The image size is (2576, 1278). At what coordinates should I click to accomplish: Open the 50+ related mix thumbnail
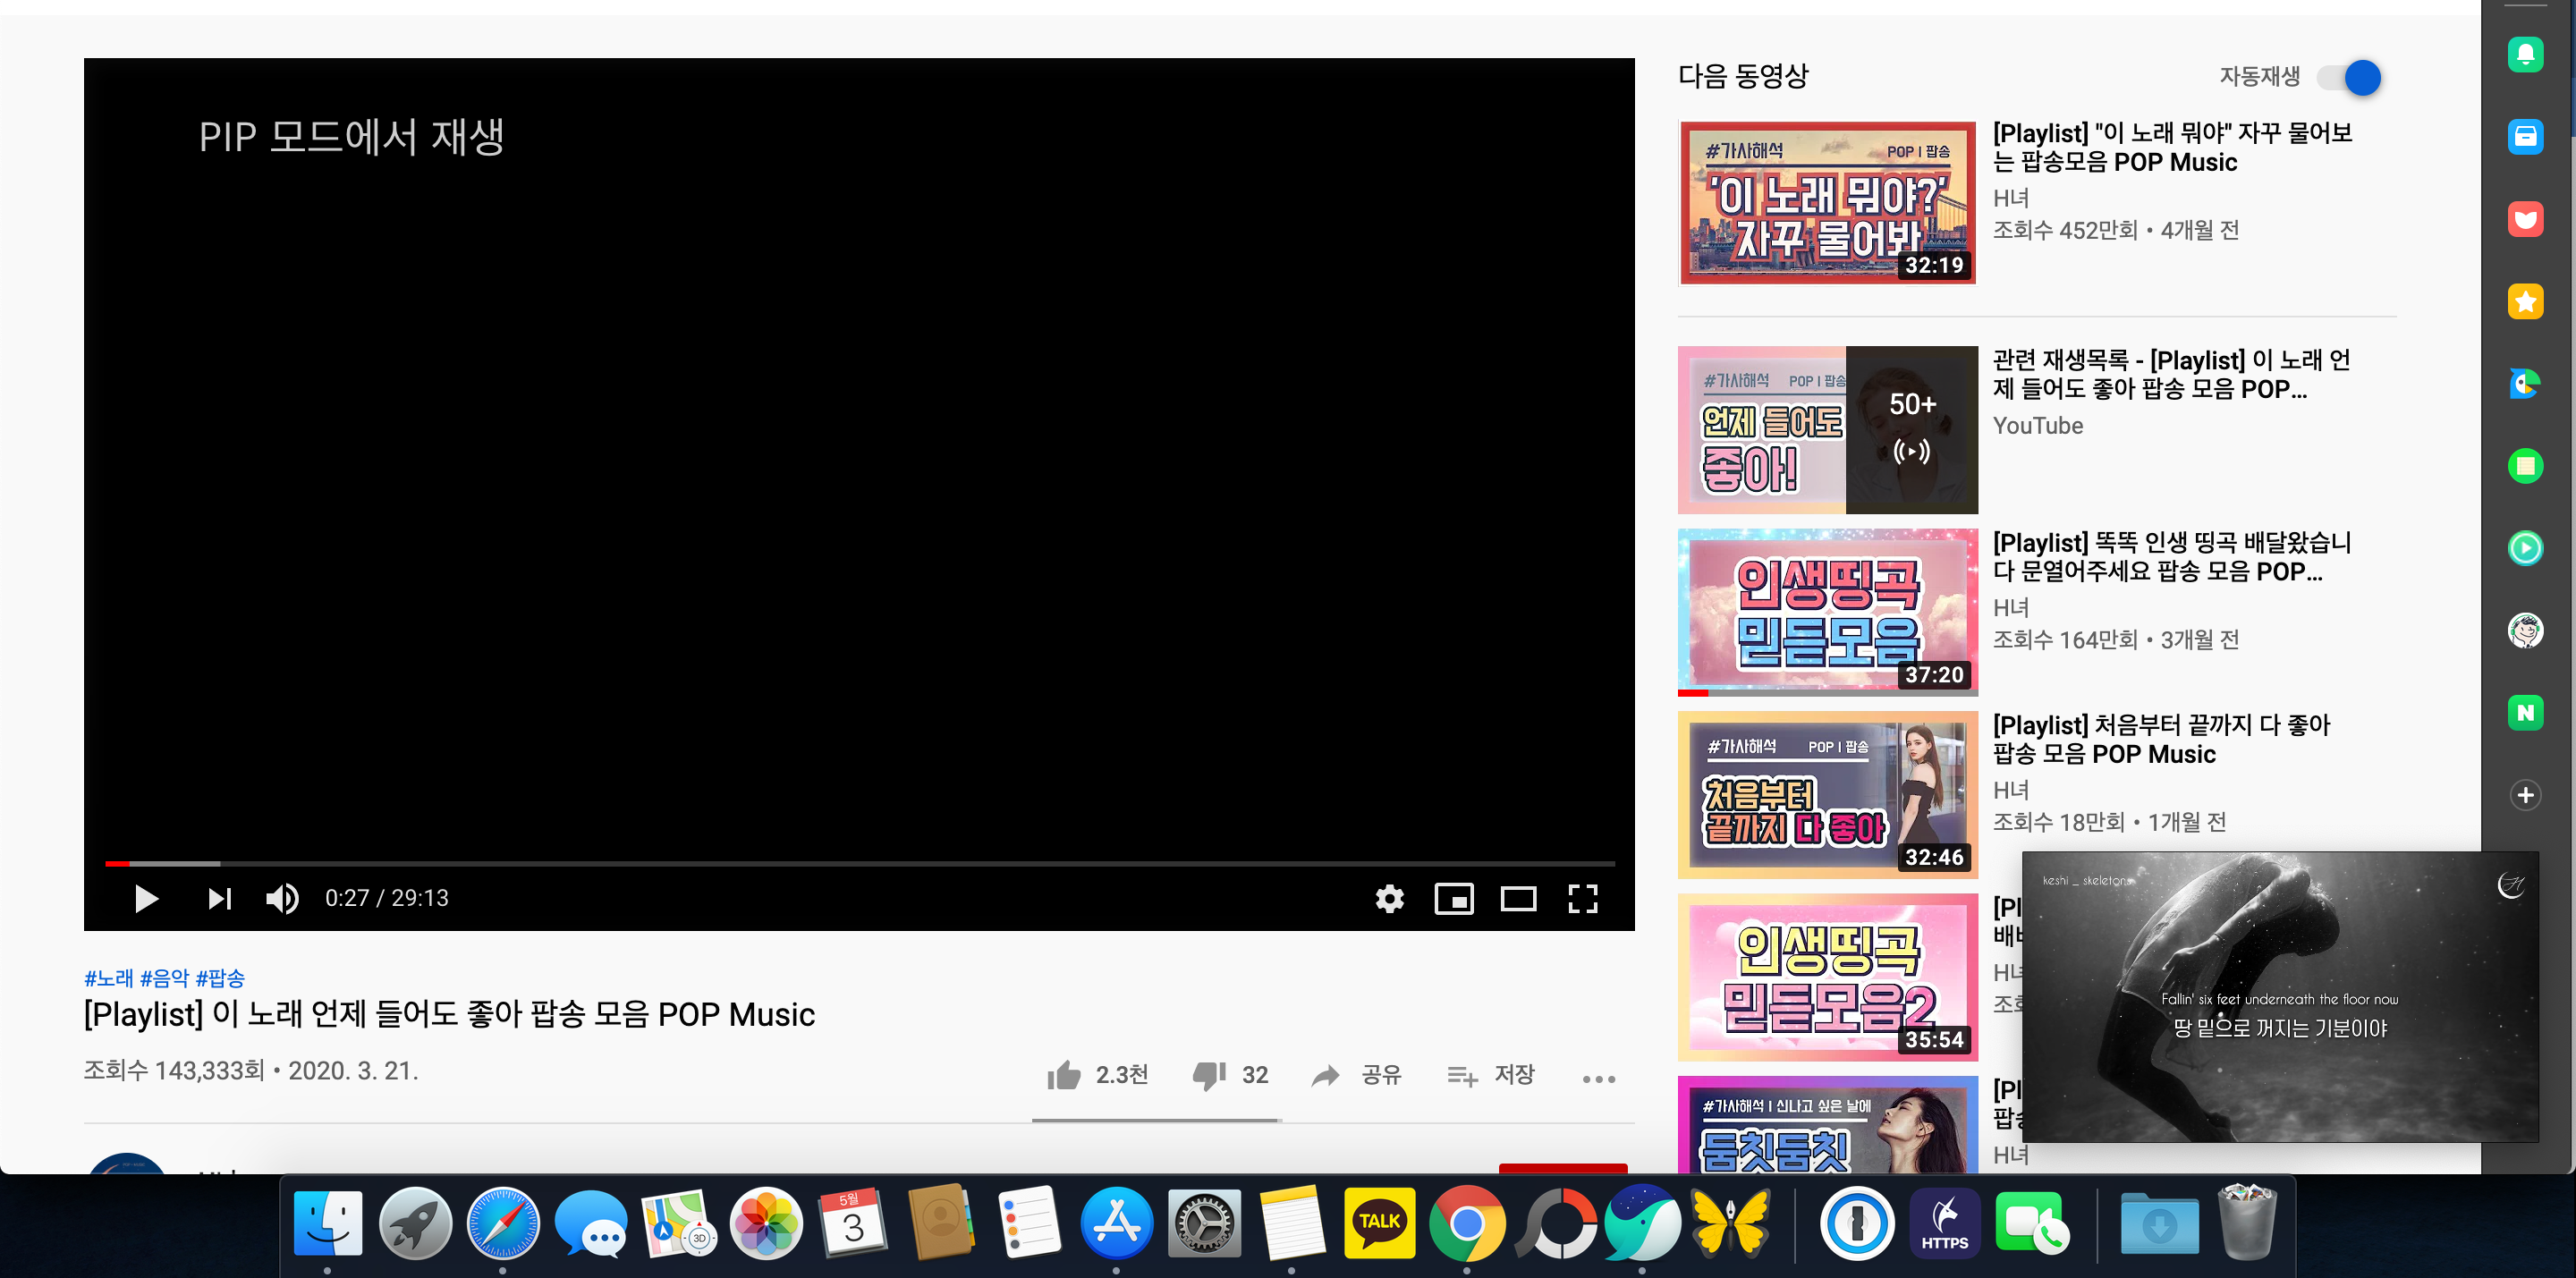1827,429
